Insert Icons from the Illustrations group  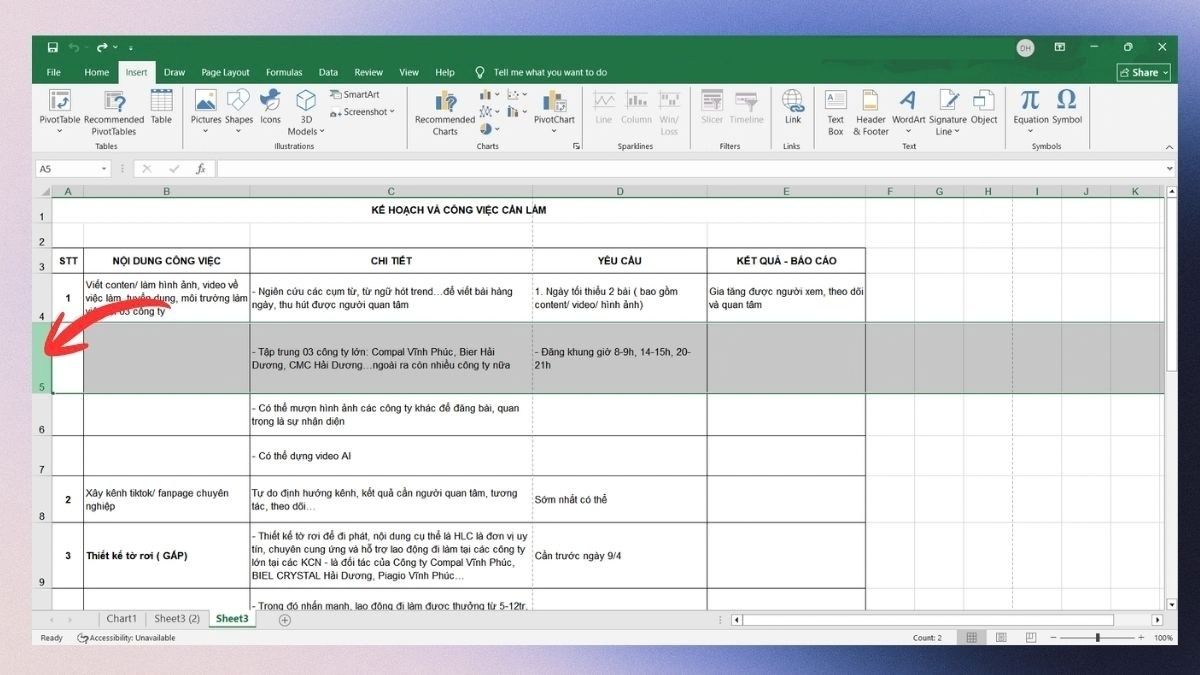click(x=270, y=107)
